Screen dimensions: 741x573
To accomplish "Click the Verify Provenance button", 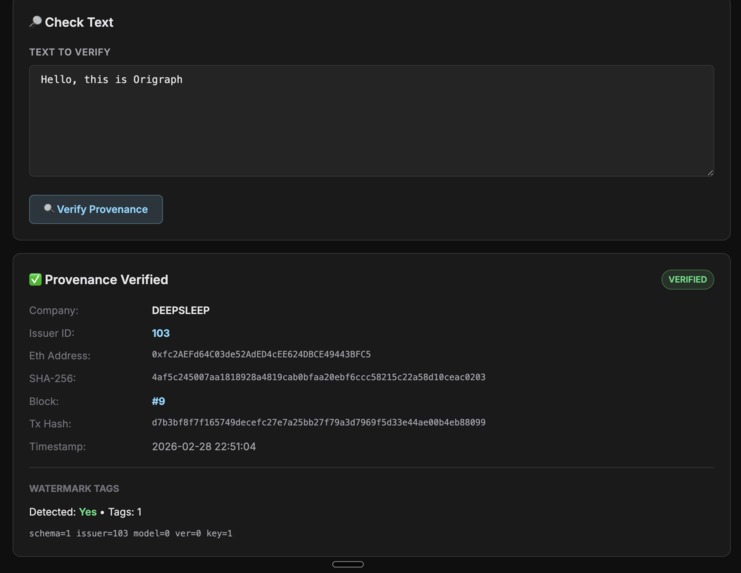I will (96, 209).
